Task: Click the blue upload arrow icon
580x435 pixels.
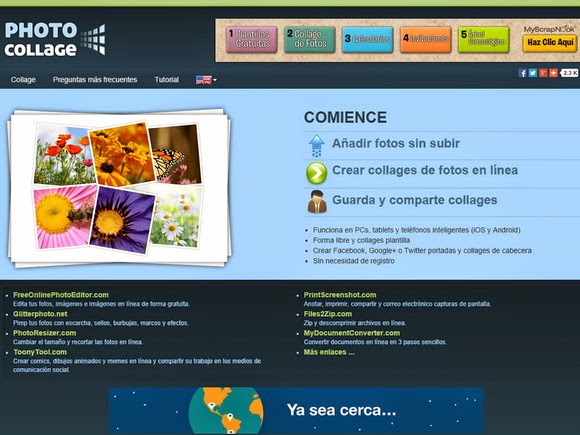Action: [317, 146]
